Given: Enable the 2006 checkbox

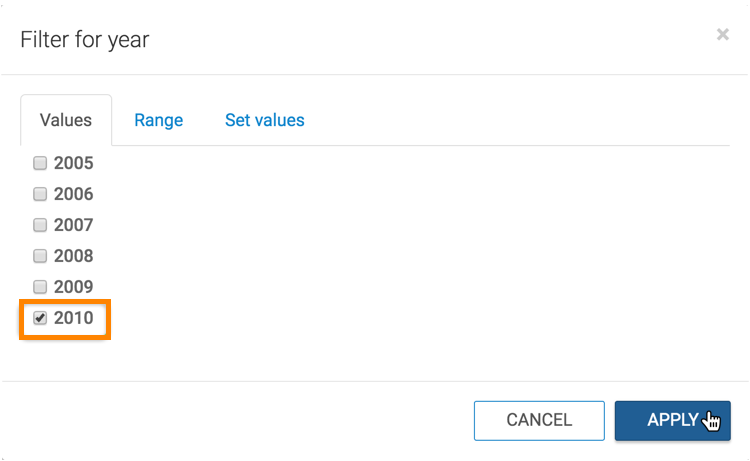Looking at the screenshot, I should 40,194.
